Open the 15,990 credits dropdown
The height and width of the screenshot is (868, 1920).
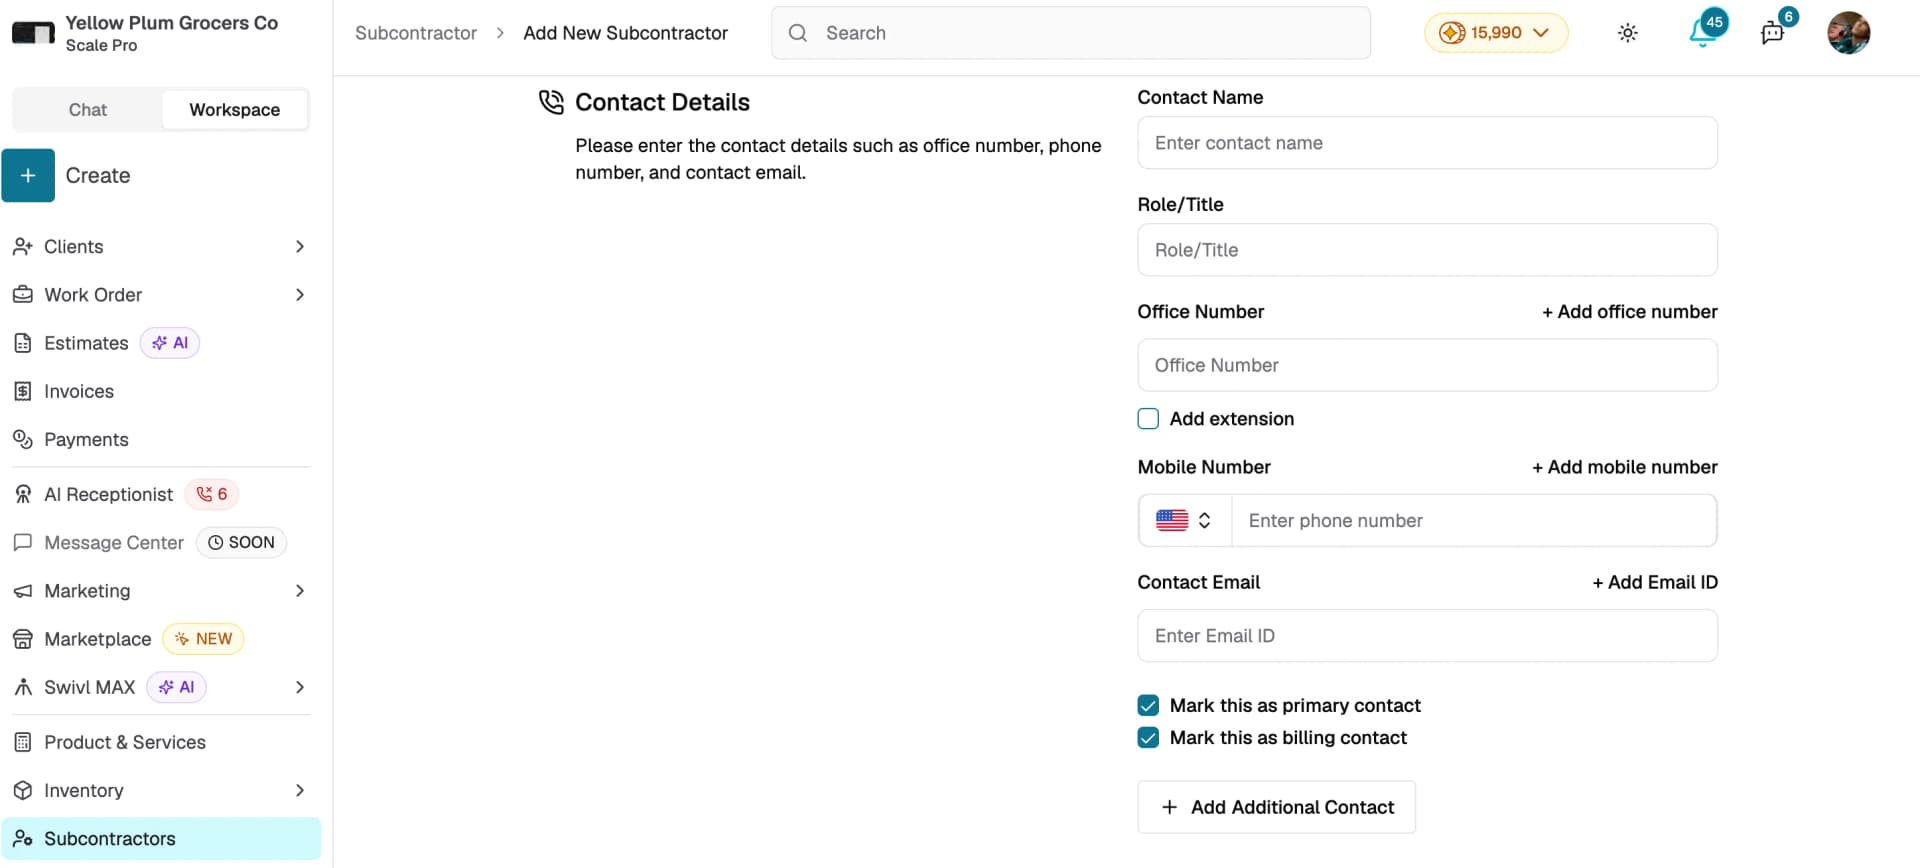1495,33
